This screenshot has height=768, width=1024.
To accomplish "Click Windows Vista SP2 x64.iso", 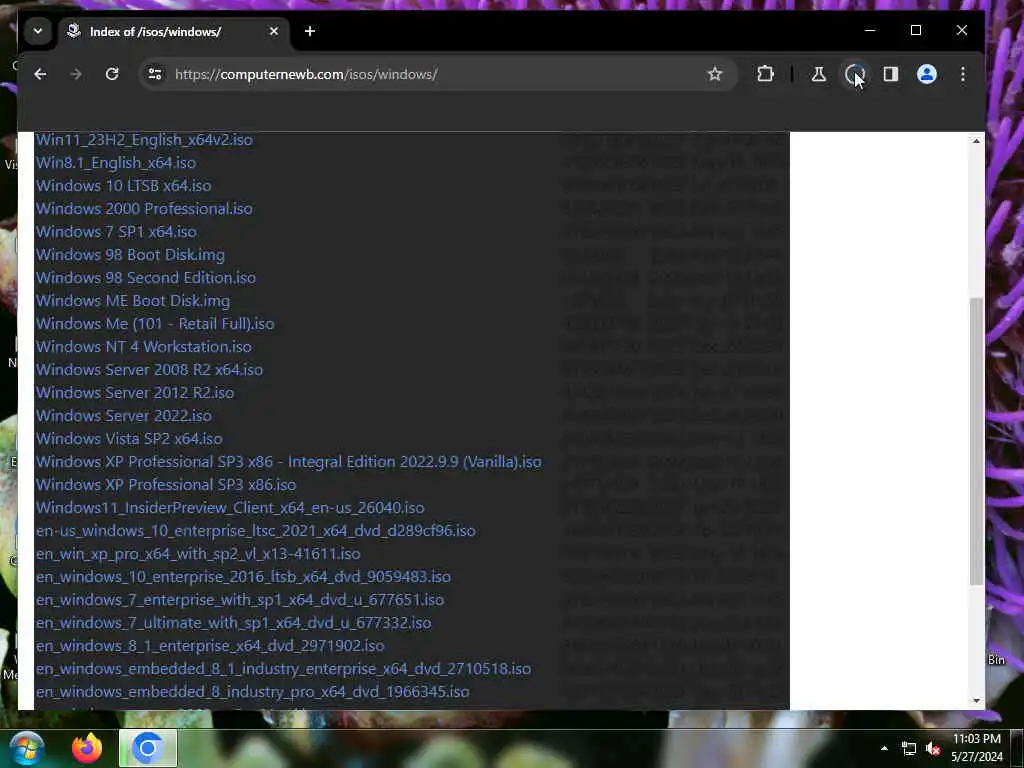I will tap(129, 439).
